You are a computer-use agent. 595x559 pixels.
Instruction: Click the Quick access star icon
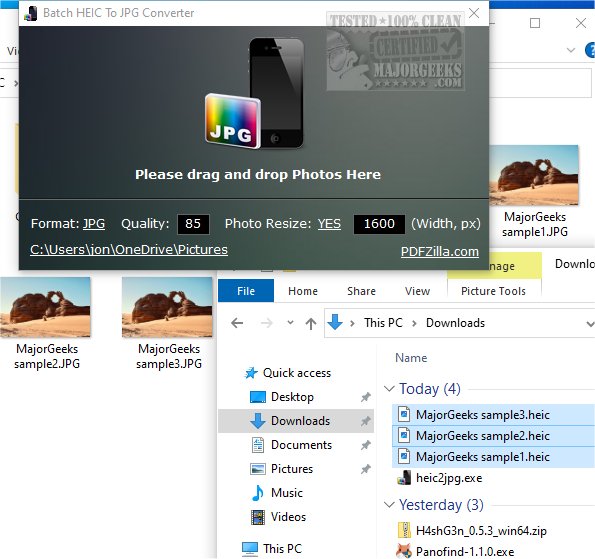tap(251, 373)
